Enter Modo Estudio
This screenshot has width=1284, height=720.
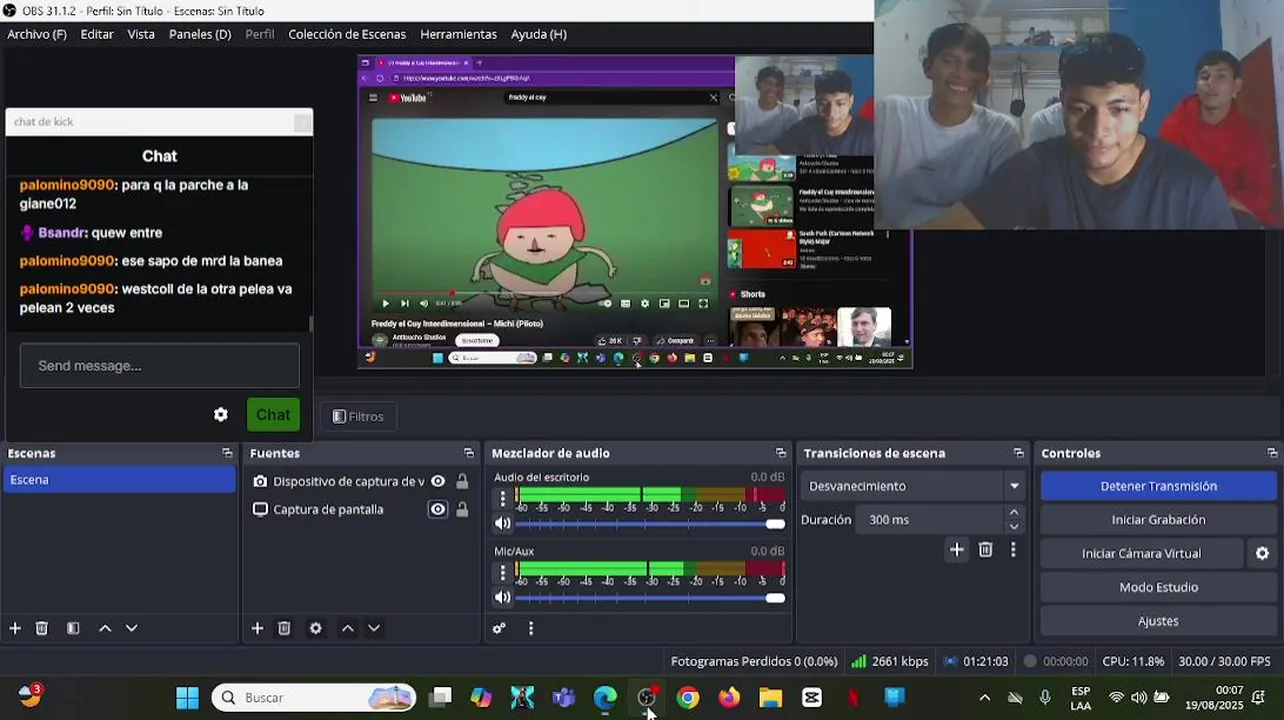1158,587
